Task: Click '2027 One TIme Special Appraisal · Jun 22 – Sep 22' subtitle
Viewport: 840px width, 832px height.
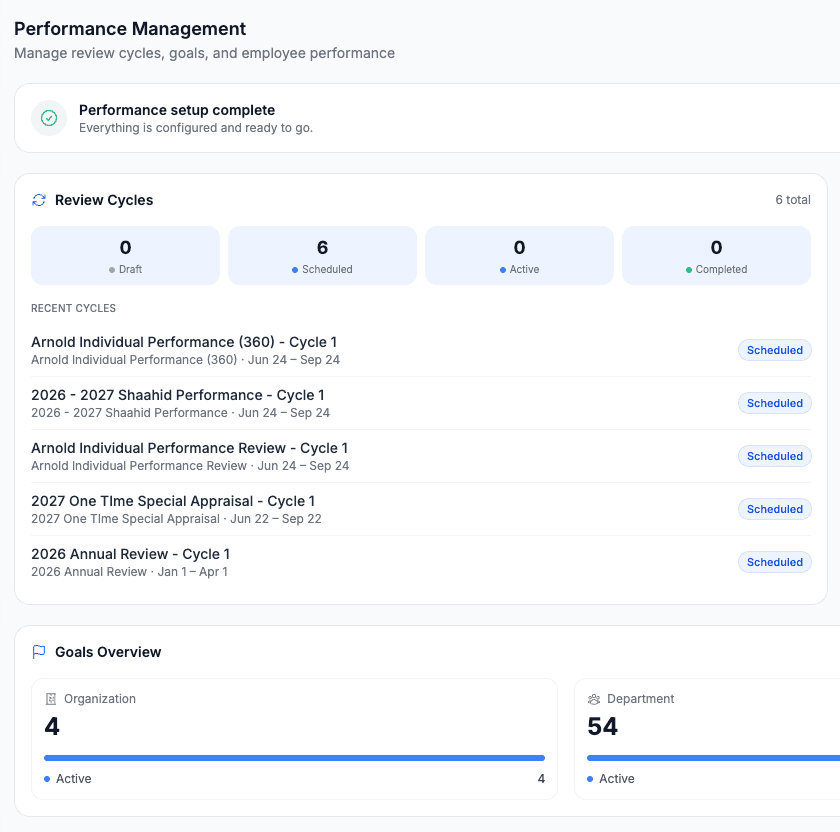Action: point(176,519)
